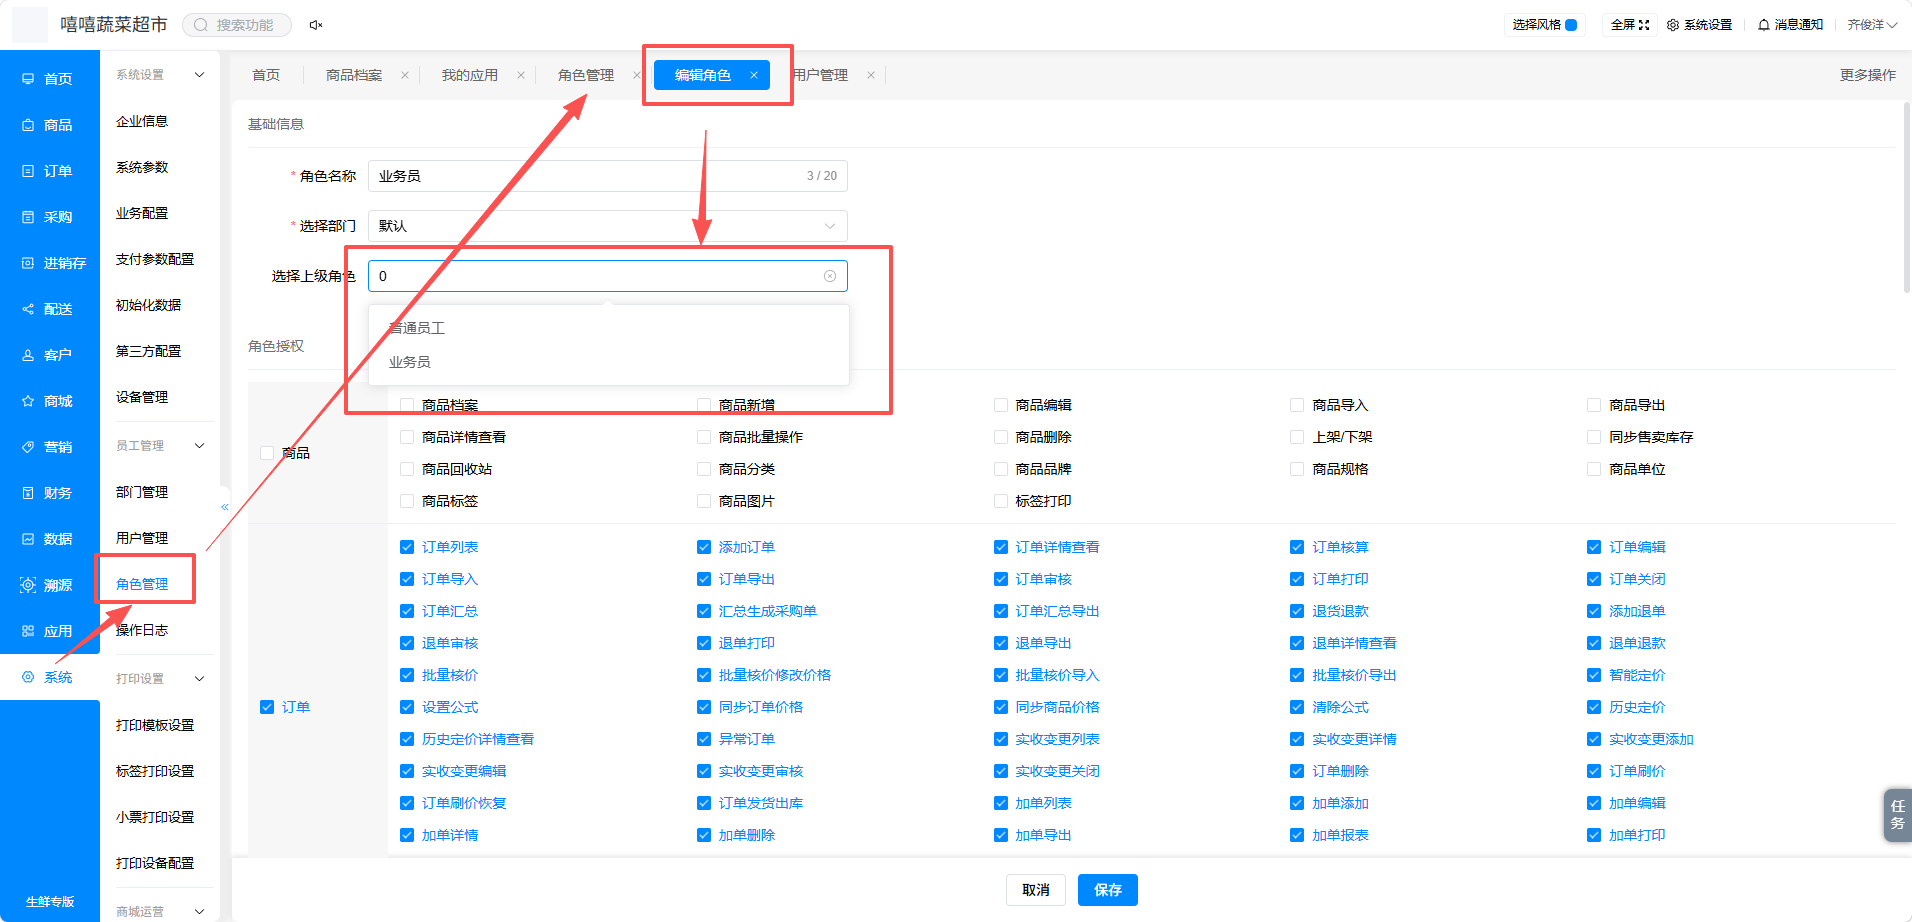The image size is (1912, 922).
Task: Open the 选择部门 dropdown
Action: (608, 226)
